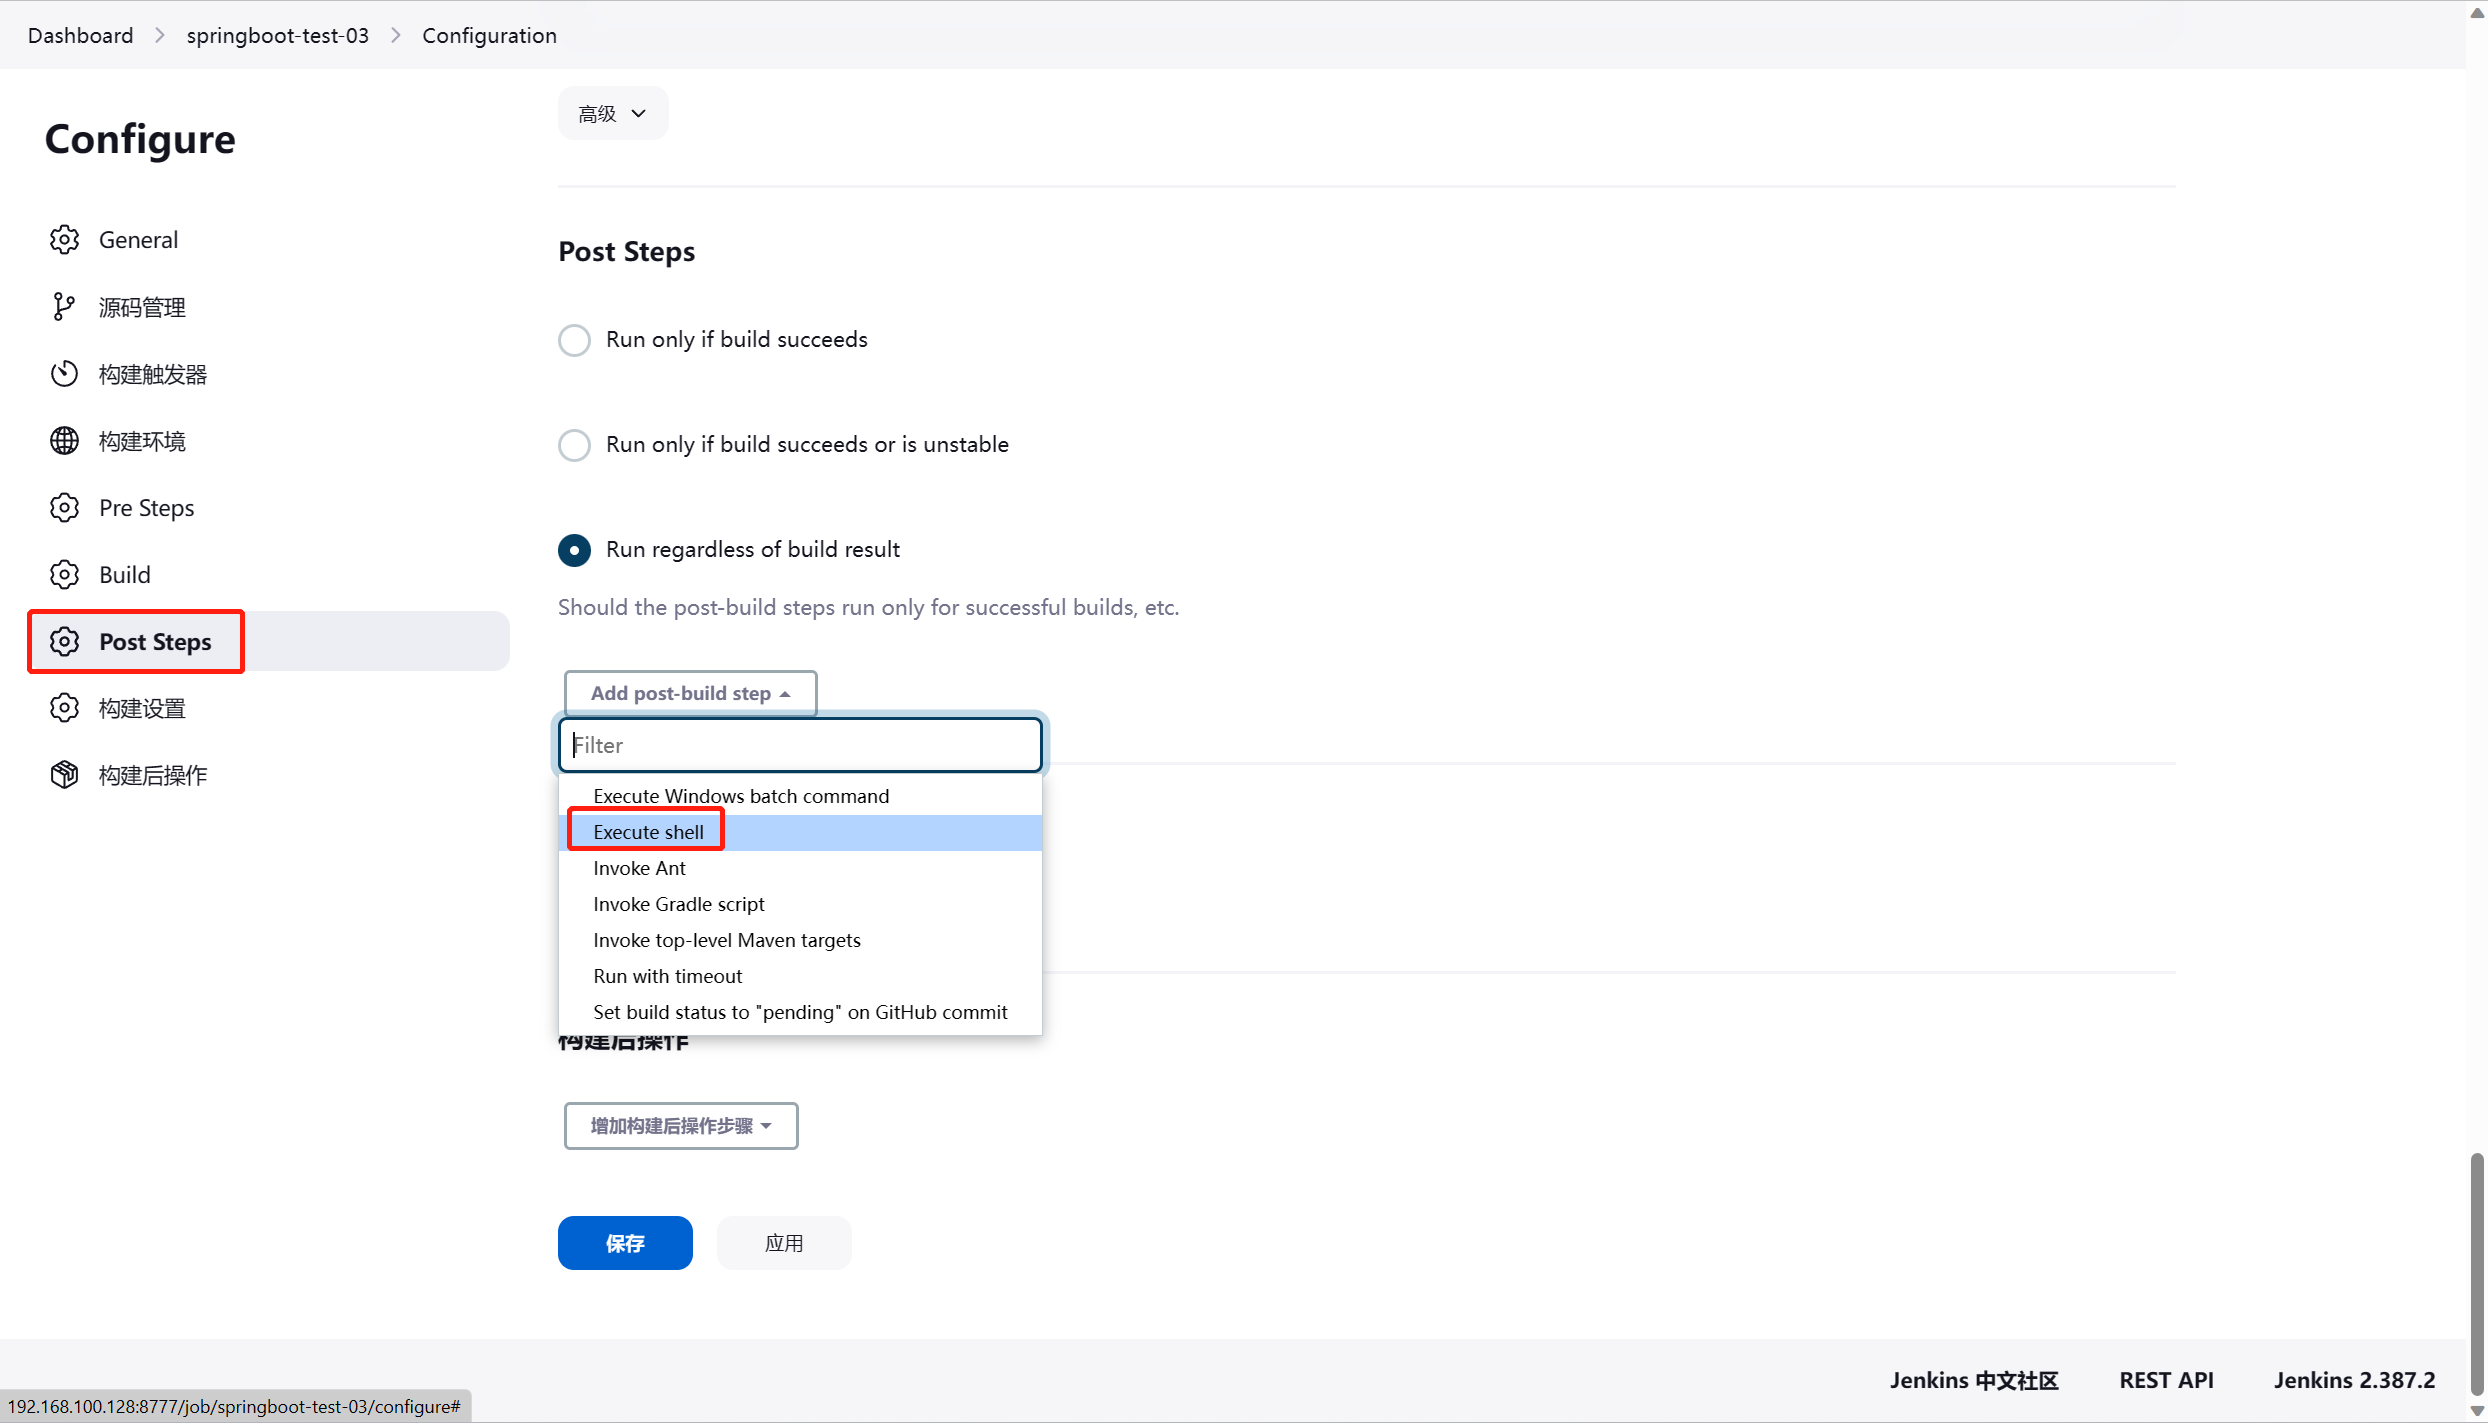The image size is (2488, 1423).
Task: Choose 'Run only if build succeeds or is unstable'
Action: tap(574, 445)
